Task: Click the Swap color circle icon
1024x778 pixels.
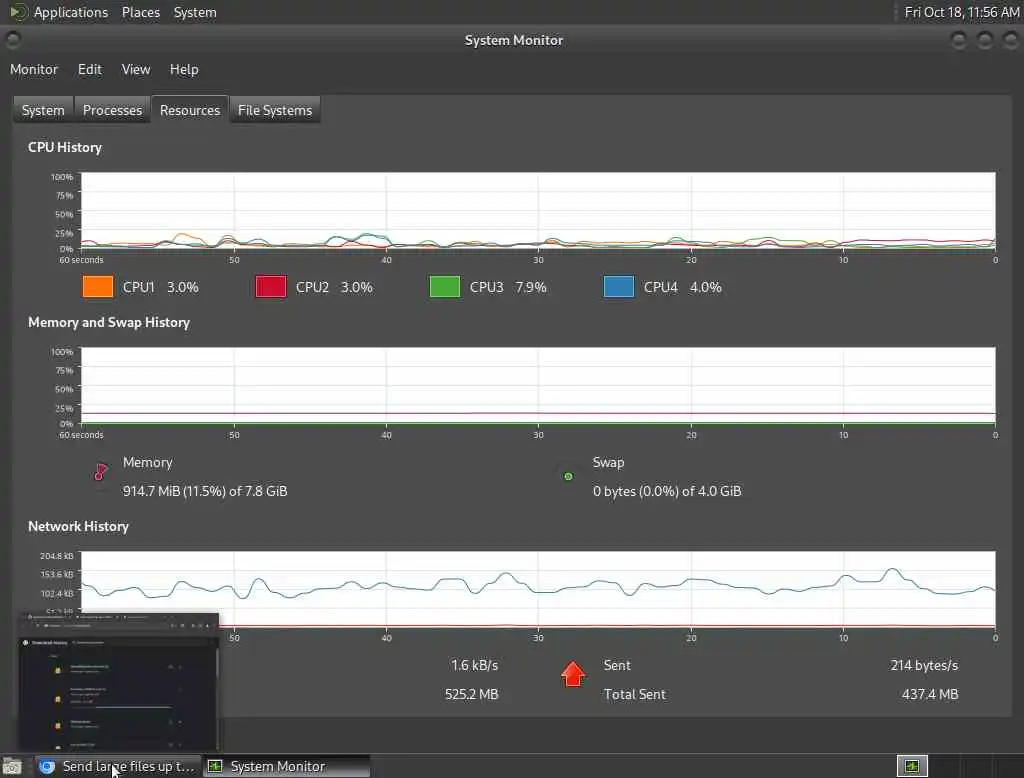Action: (568, 476)
